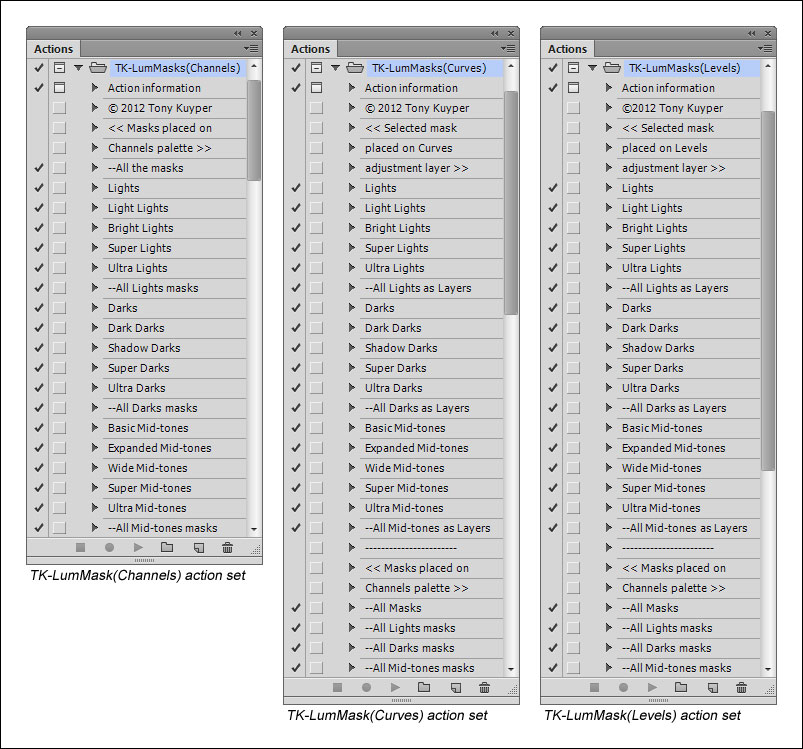
Task: Toggle checkmark for Ultra Darks in Channels panel
Action: coord(39,388)
